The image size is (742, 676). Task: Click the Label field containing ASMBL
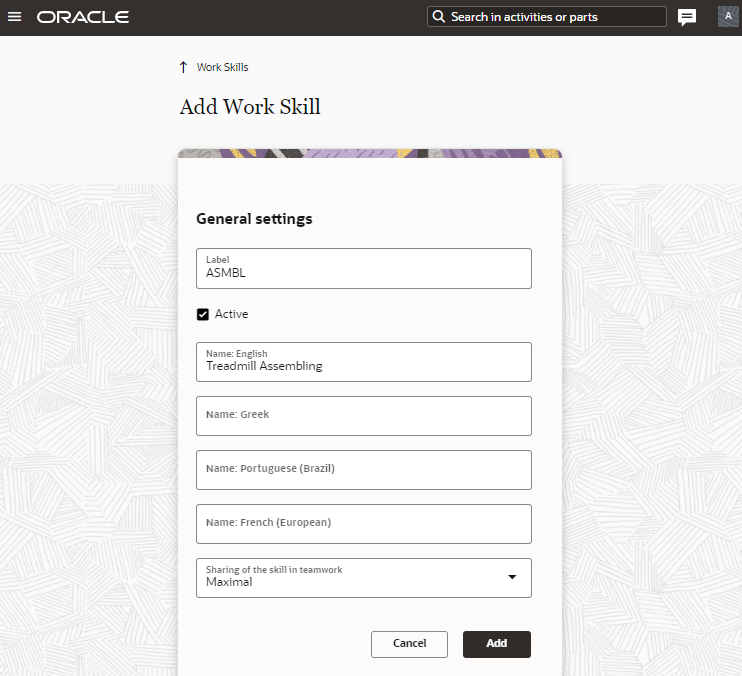[x=364, y=268]
